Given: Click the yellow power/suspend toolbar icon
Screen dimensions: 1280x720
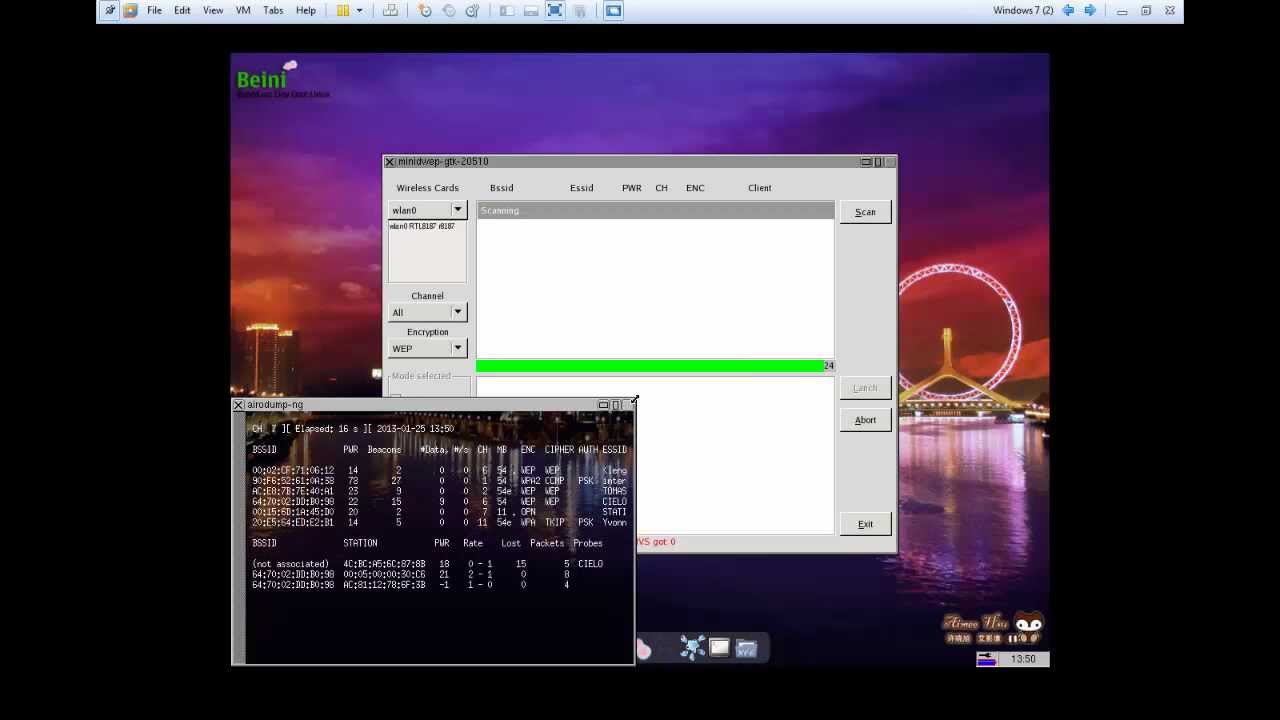Looking at the screenshot, I should pos(343,10).
